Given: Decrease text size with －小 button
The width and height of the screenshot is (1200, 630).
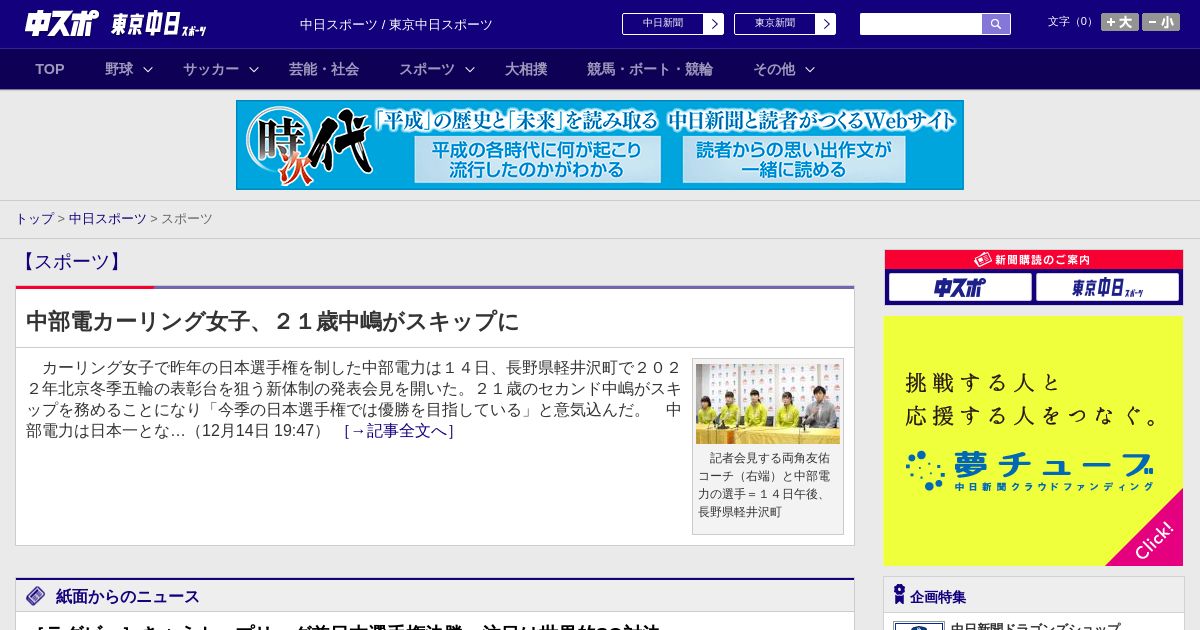Looking at the screenshot, I should [1161, 22].
